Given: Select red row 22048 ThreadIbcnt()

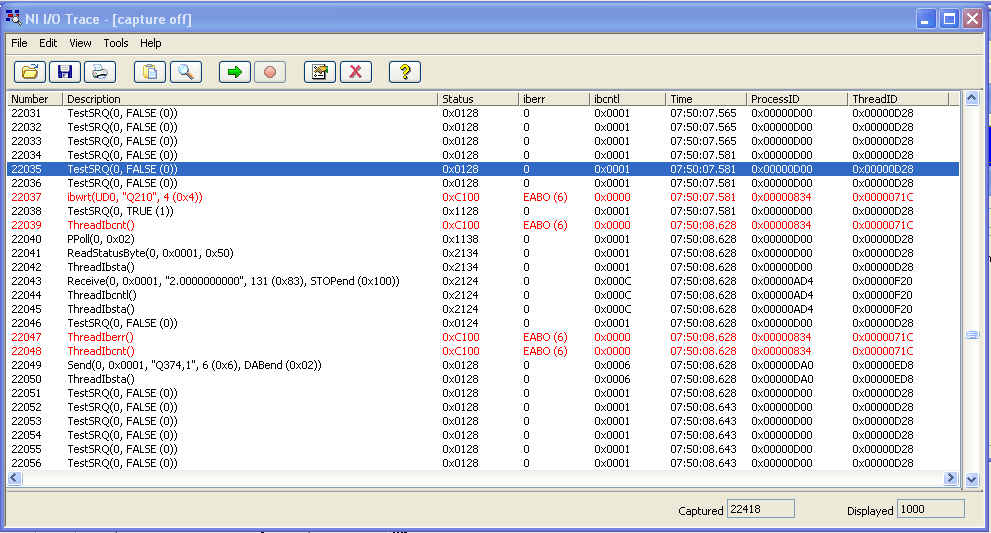Looking at the screenshot, I should 483,351.
